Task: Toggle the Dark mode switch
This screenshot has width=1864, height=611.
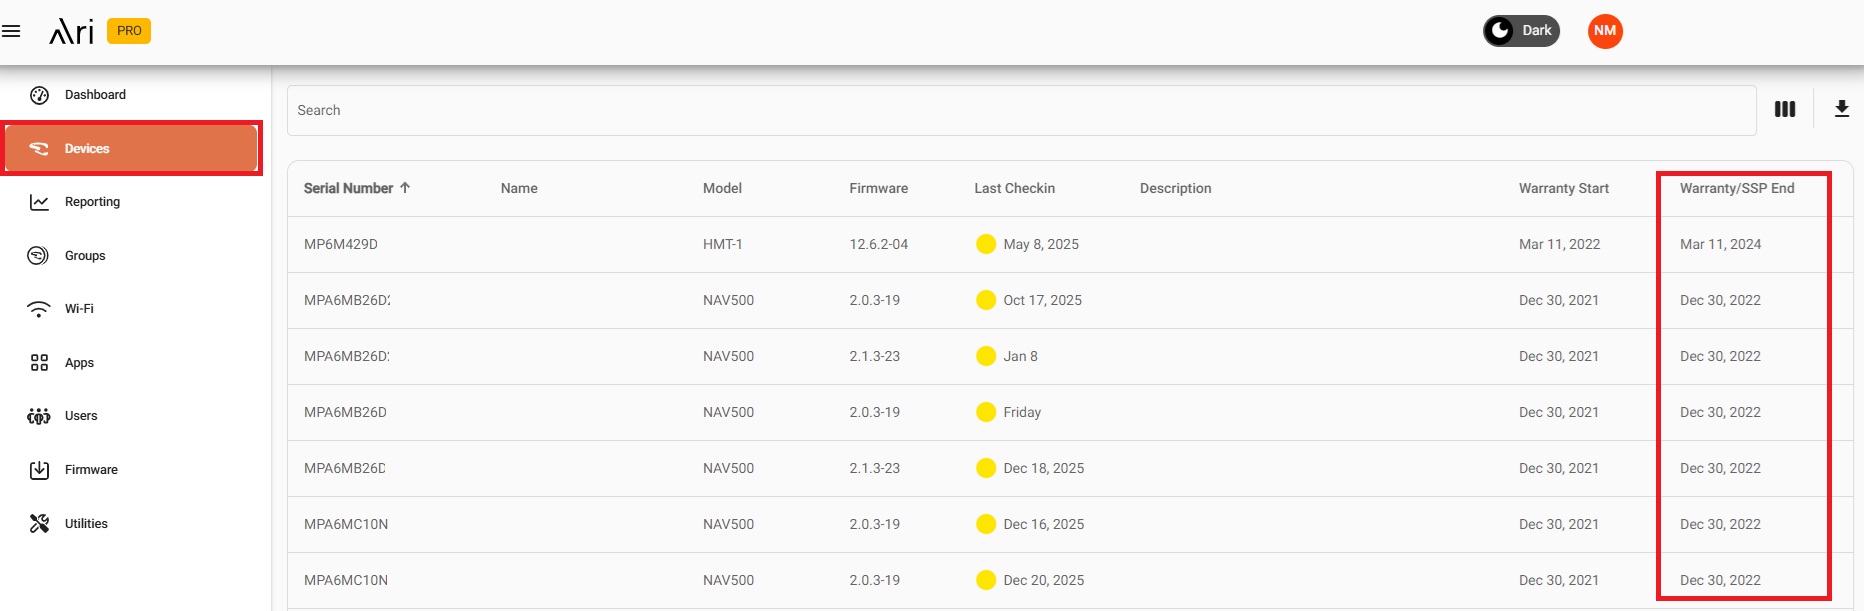Action: tap(1520, 31)
